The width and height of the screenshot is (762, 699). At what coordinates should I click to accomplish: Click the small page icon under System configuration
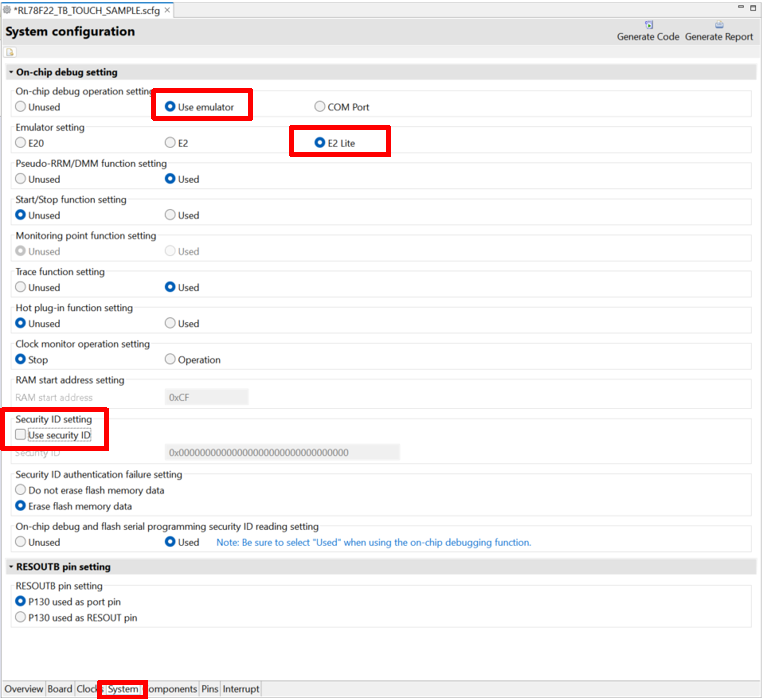point(10,52)
